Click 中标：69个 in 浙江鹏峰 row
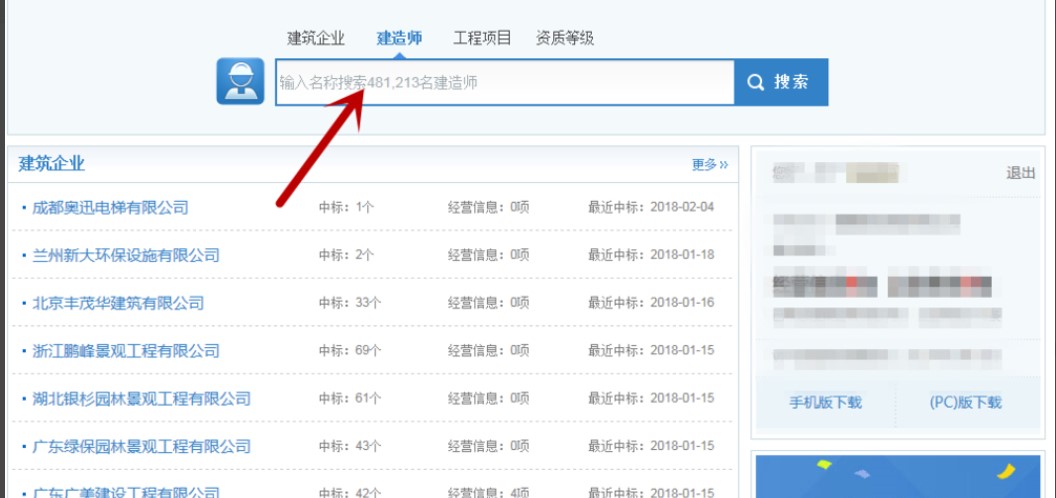This screenshot has height=498, width=1056. [350, 351]
